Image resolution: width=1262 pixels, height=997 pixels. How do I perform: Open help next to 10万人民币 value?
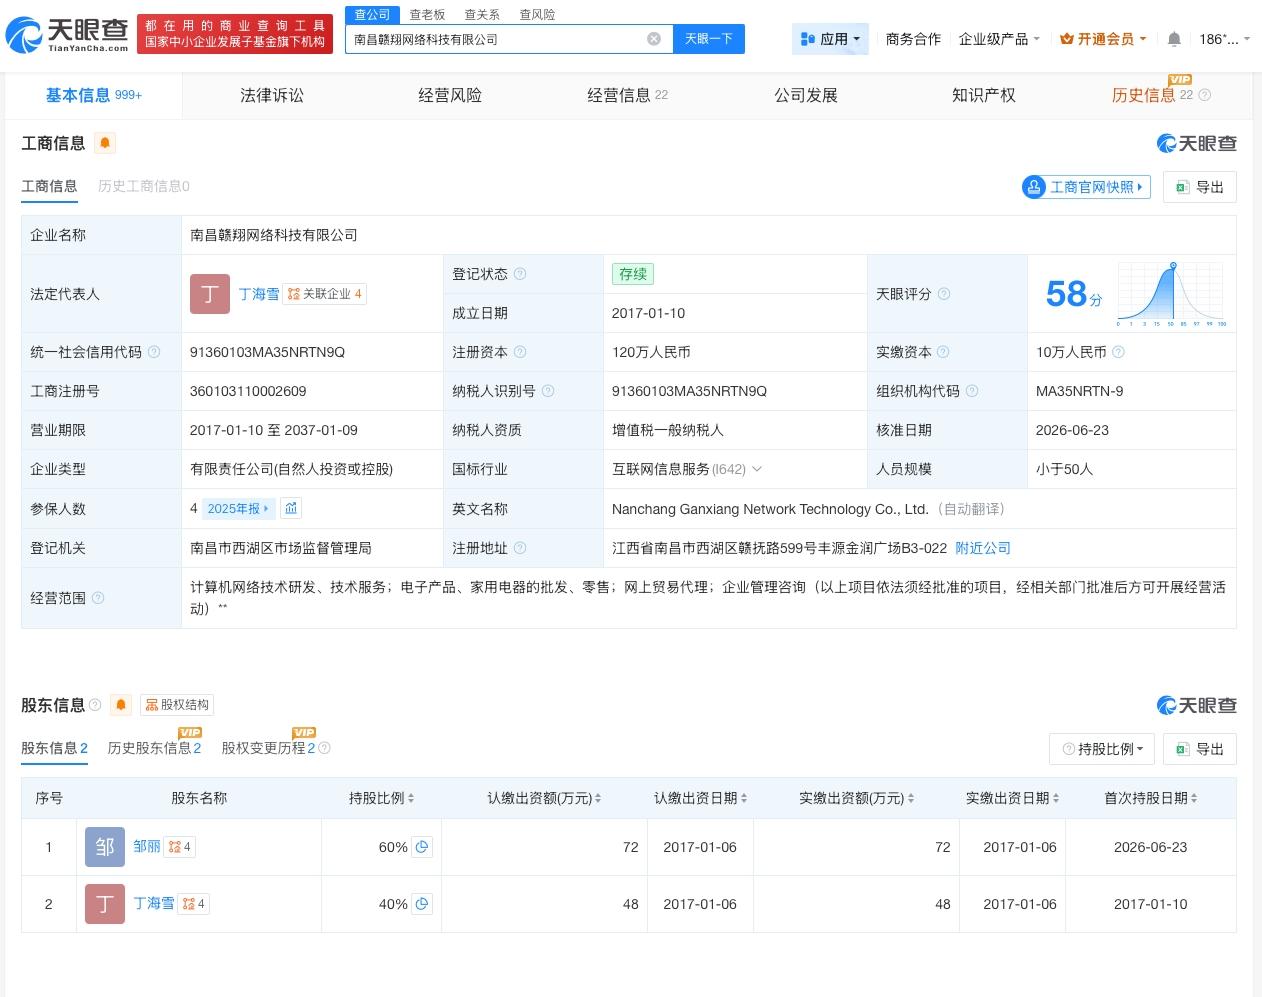(x=1118, y=352)
